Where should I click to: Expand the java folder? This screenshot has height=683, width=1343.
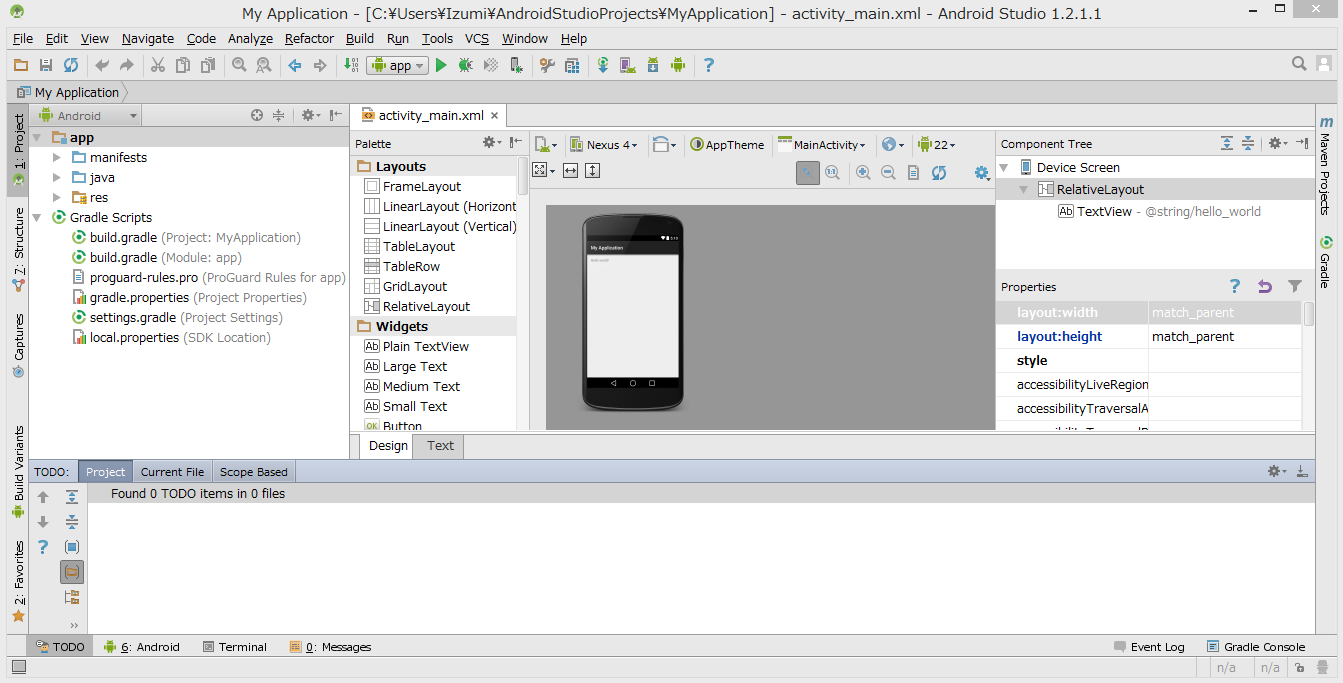pos(57,177)
